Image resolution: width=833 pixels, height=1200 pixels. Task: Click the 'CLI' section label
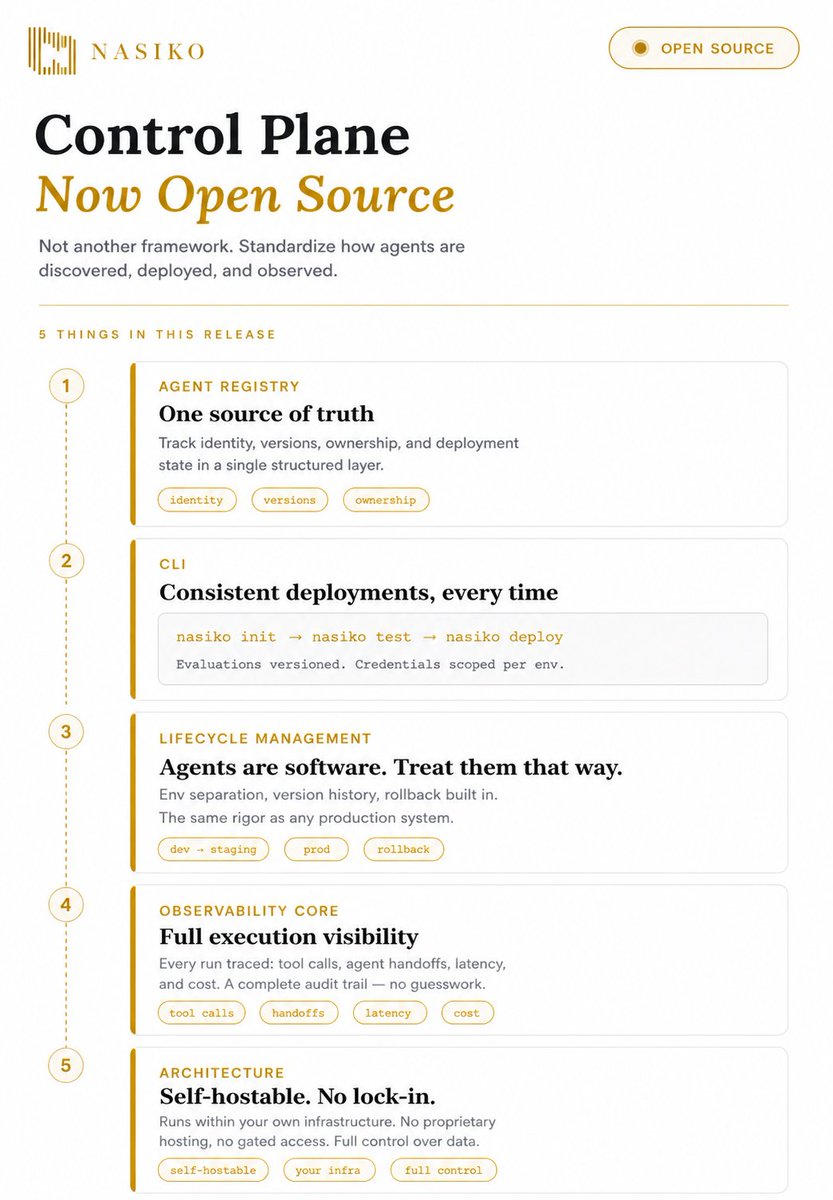click(x=173, y=565)
